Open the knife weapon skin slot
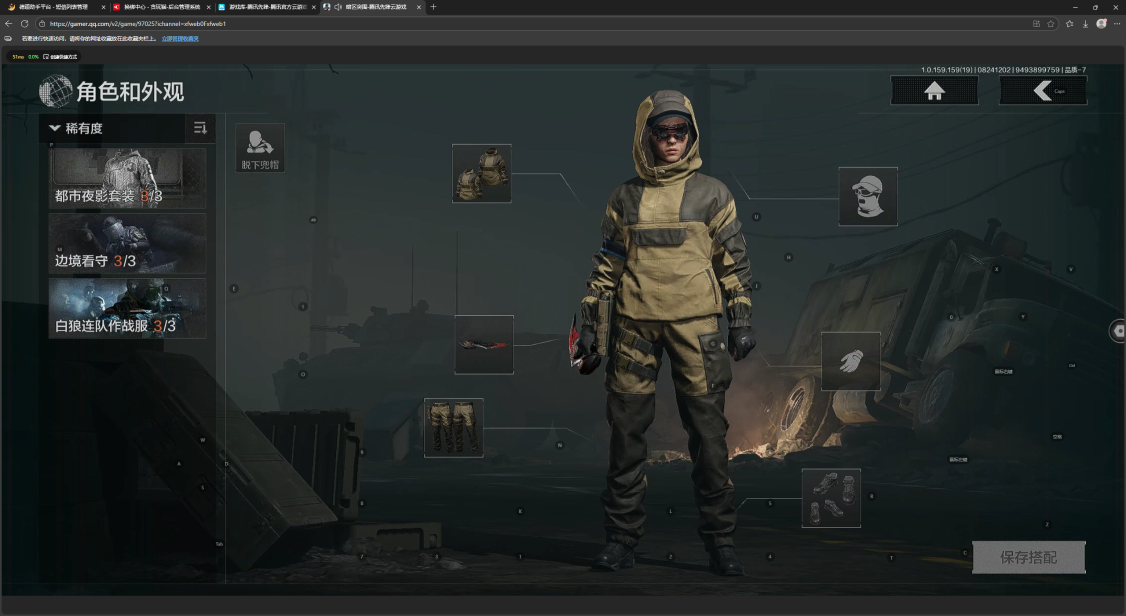 (484, 345)
